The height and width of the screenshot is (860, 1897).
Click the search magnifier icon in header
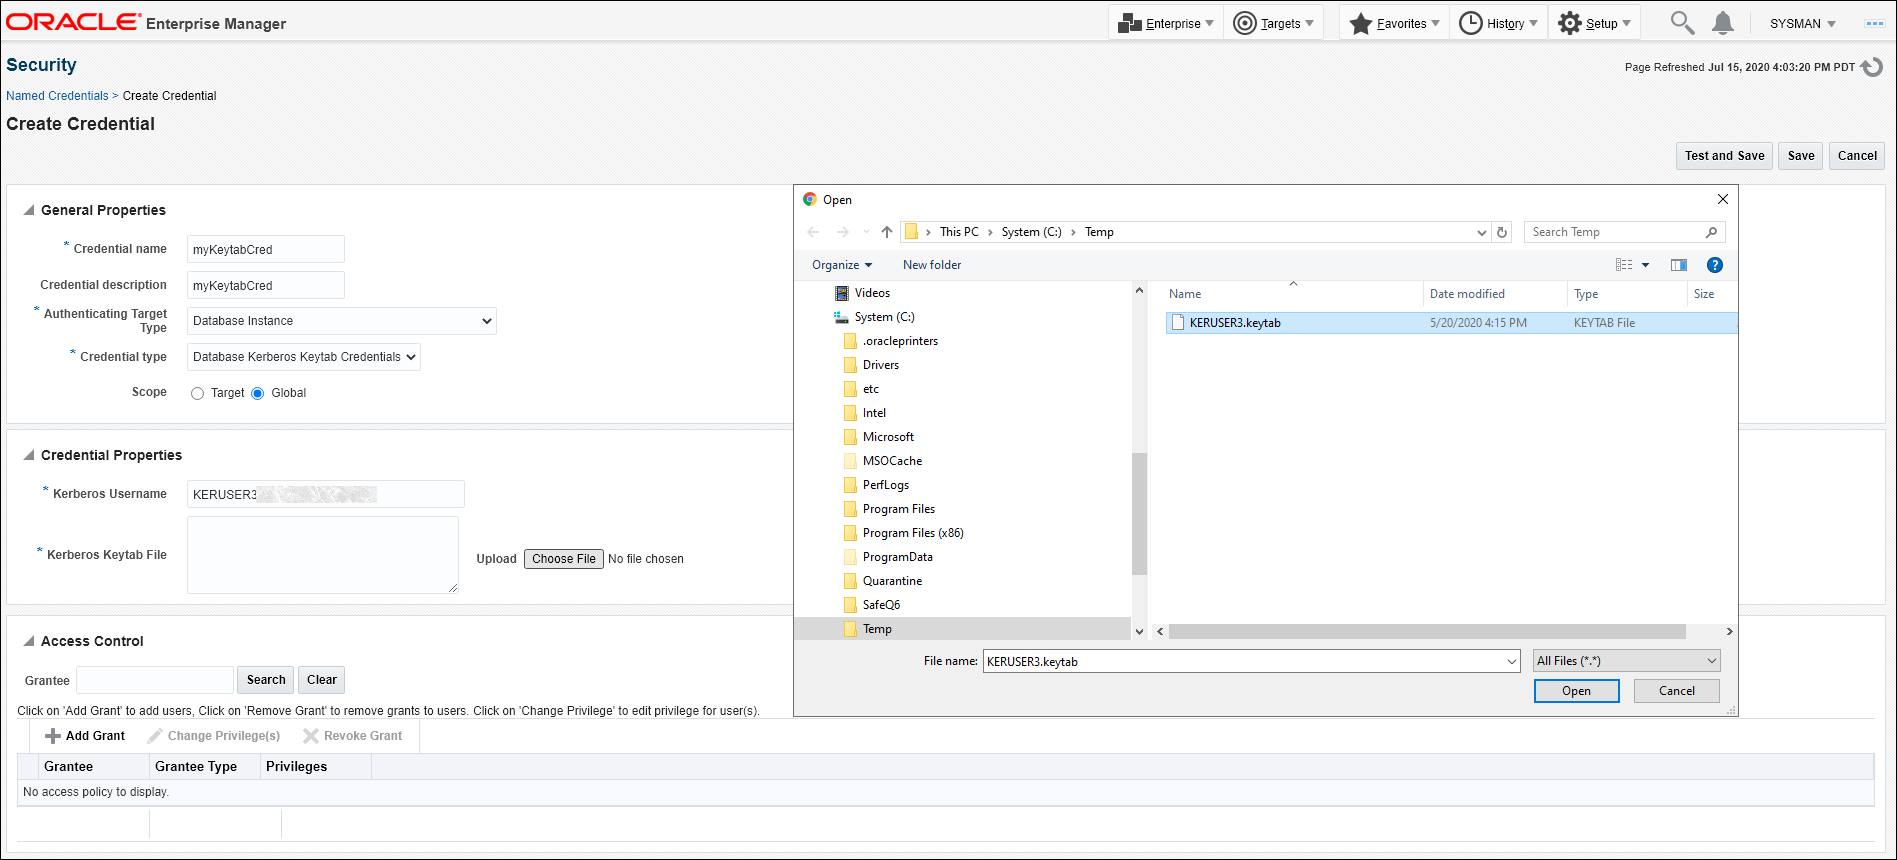(x=1682, y=23)
